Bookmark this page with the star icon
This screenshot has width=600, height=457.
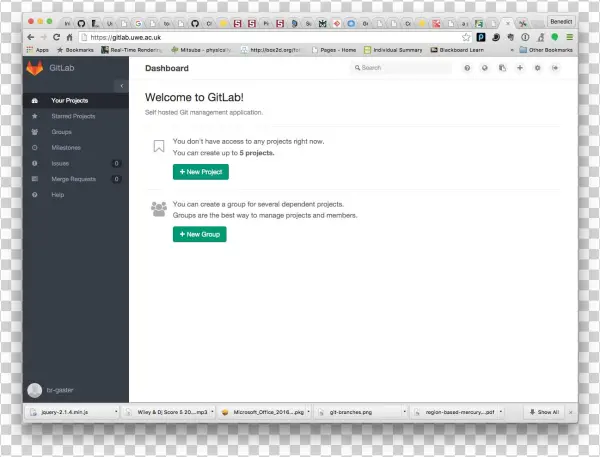click(466, 37)
